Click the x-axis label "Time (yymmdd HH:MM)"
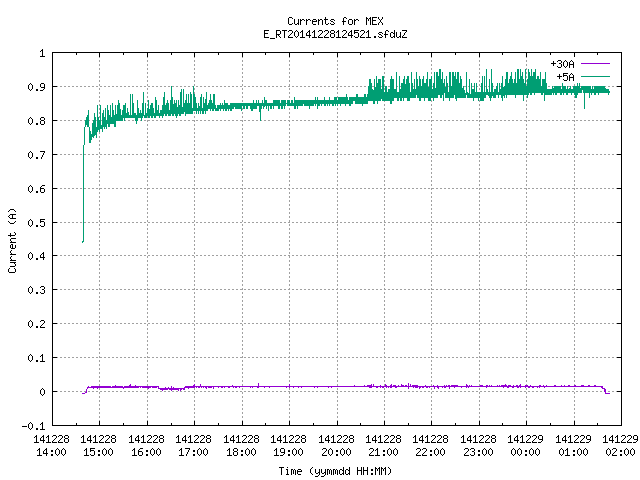Viewport: 640px width, 480px height. tap(335, 471)
